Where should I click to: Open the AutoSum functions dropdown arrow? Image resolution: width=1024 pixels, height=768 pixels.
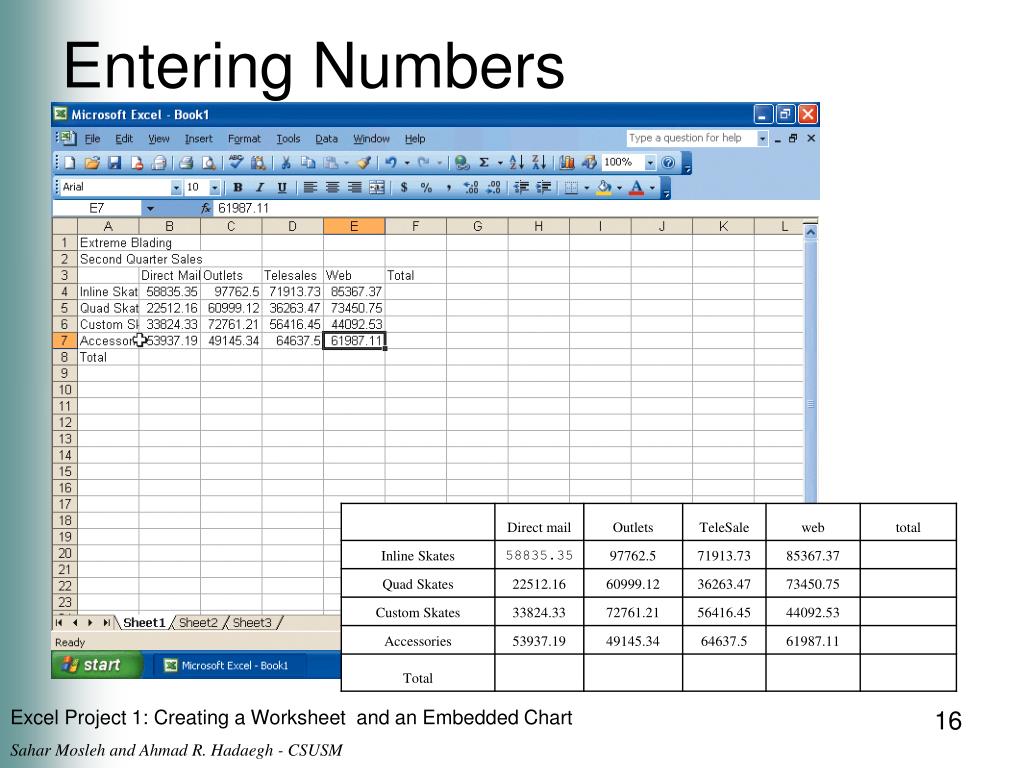pyautogui.click(x=500, y=163)
